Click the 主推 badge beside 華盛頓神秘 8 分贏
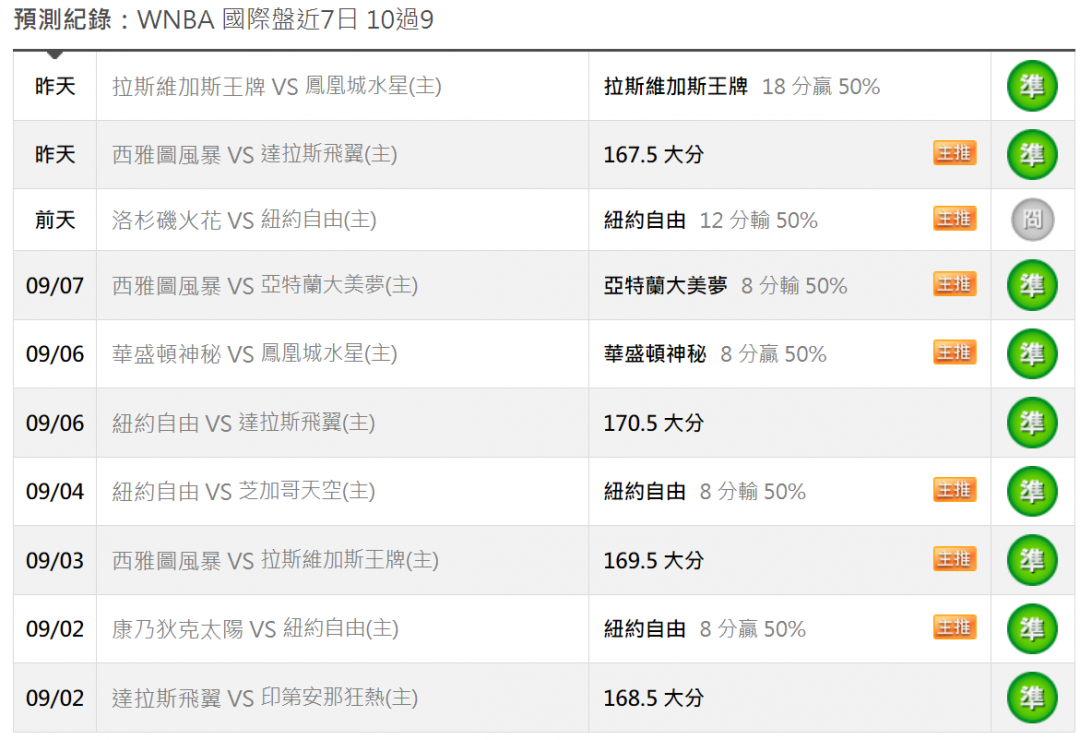Image resolution: width=1080 pixels, height=740 pixels. tap(955, 352)
